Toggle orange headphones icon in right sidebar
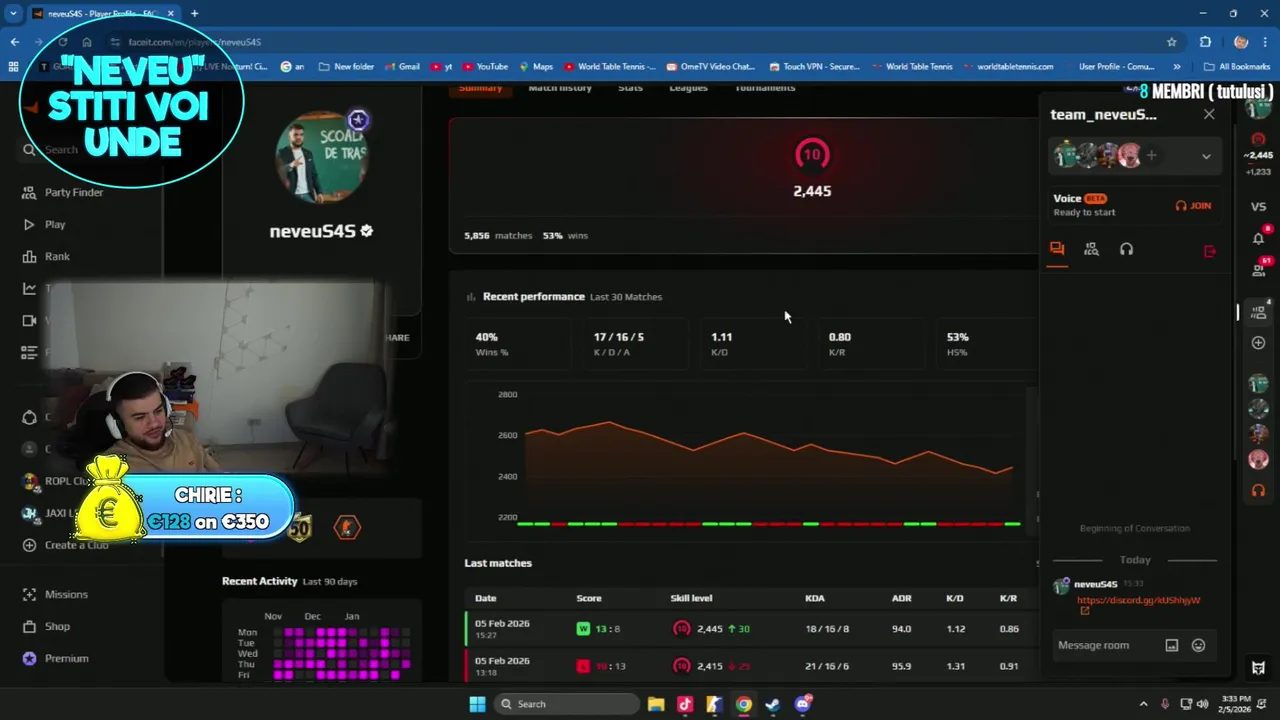The height and width of the screenshot is (720, 1280). (1258, 491)
